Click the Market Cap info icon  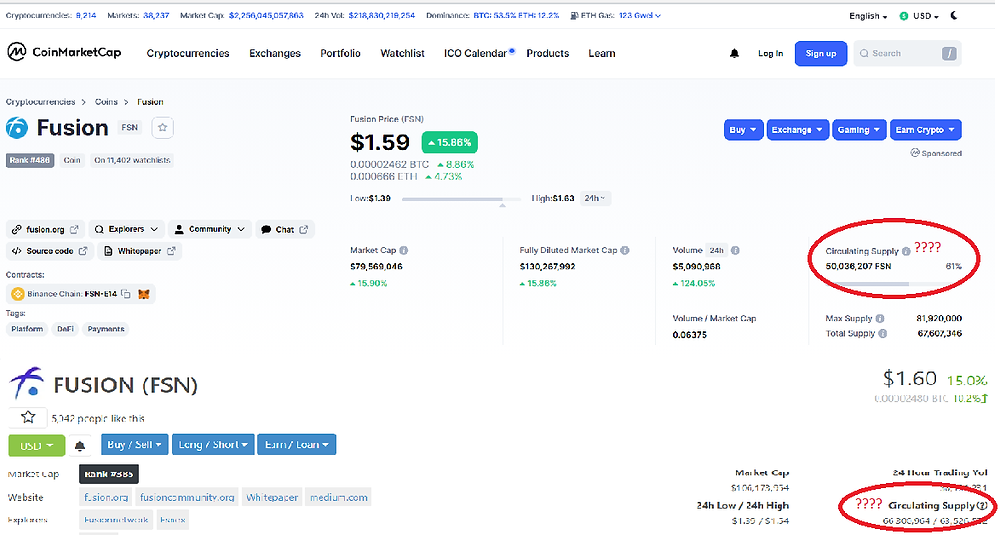tap(404, 251)
